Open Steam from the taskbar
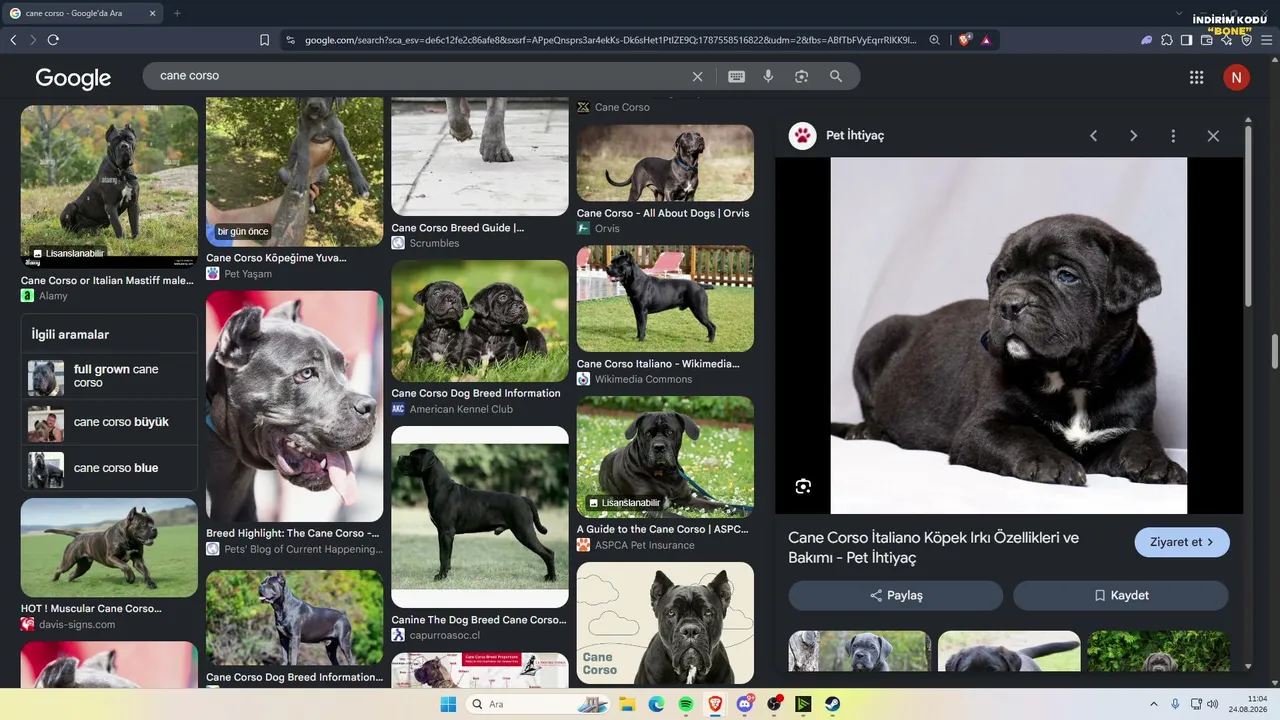1280x720 pixels. (832, 704)
